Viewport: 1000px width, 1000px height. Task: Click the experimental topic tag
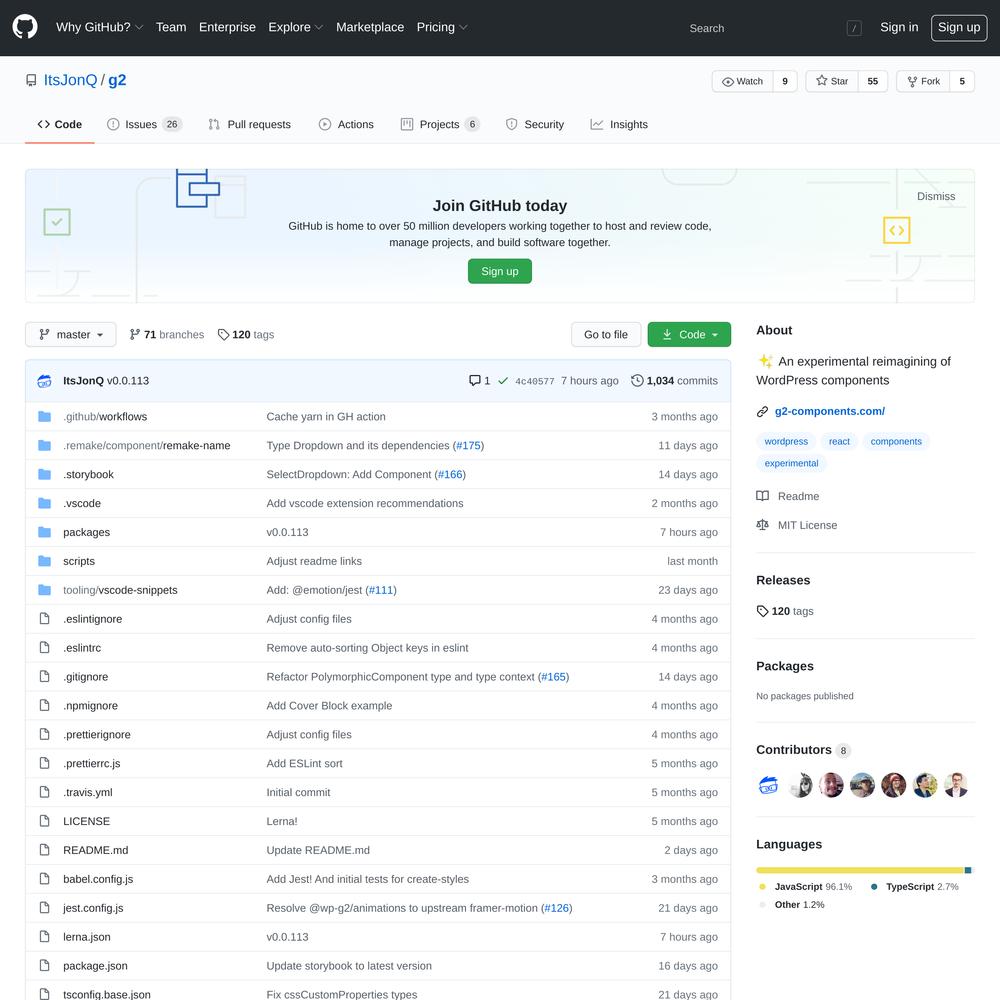(x=791, y=463)
